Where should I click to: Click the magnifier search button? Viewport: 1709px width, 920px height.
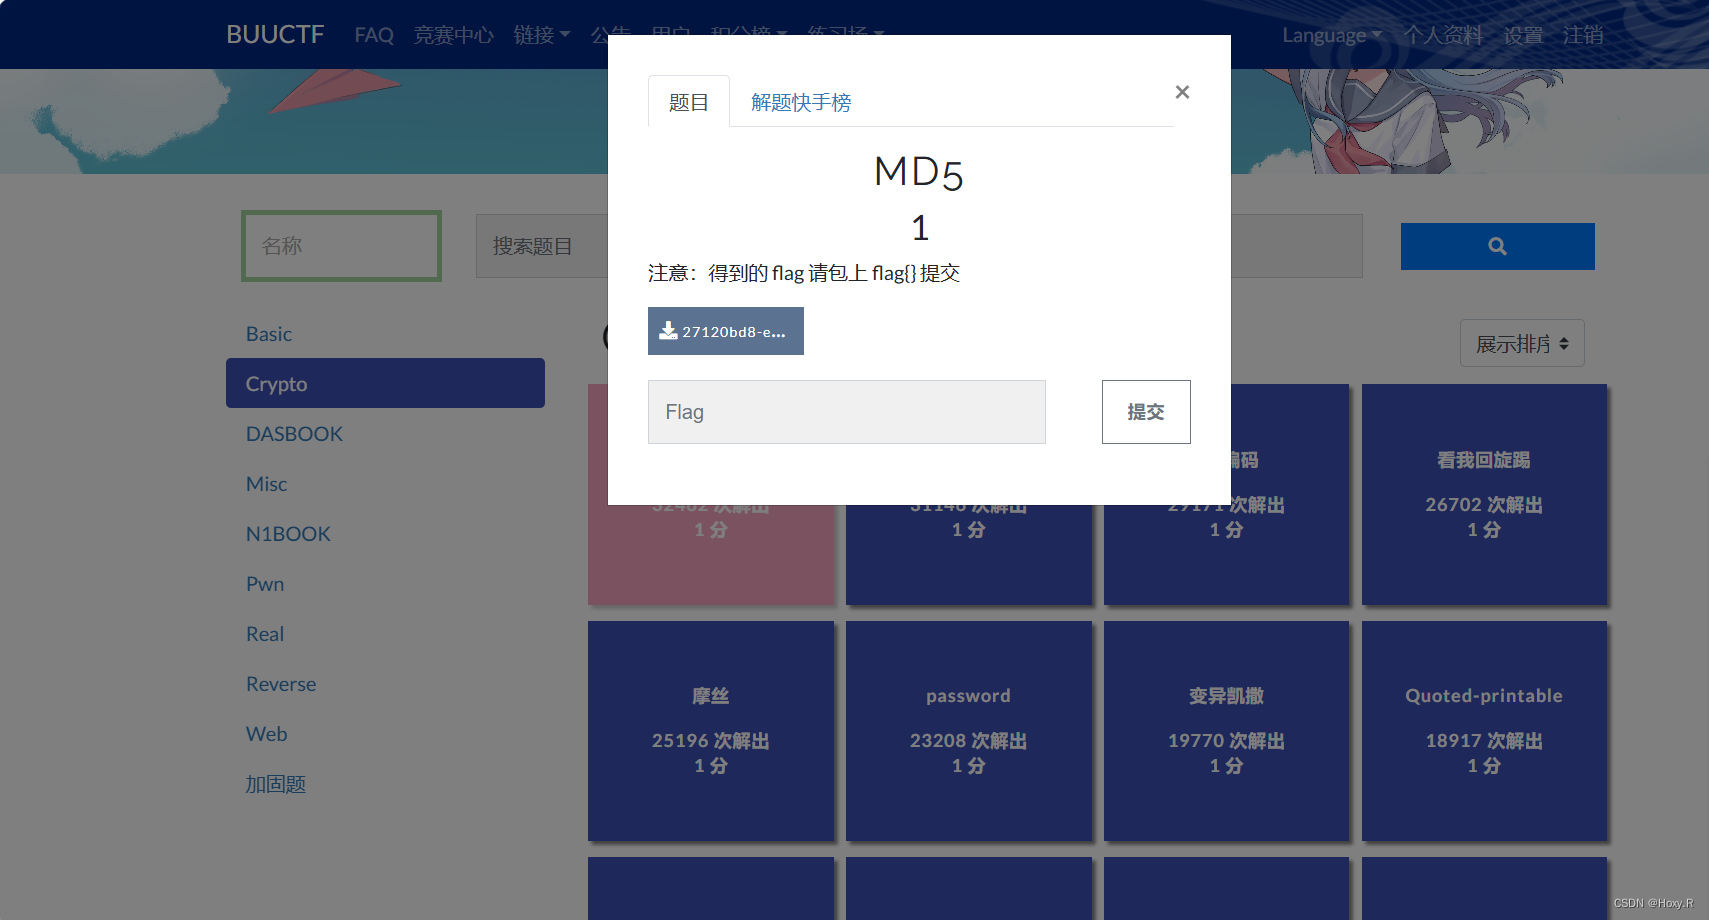[1497, 246]
